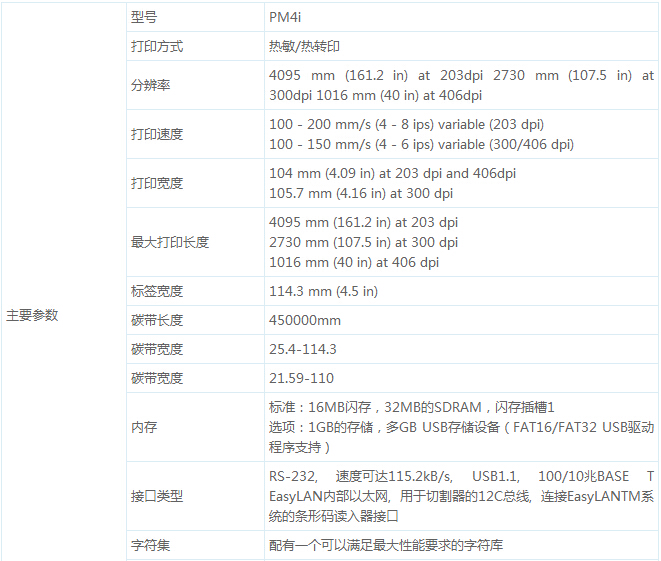
Task: Select the 接口类型 row label
Action: click(x=157, y=496)
